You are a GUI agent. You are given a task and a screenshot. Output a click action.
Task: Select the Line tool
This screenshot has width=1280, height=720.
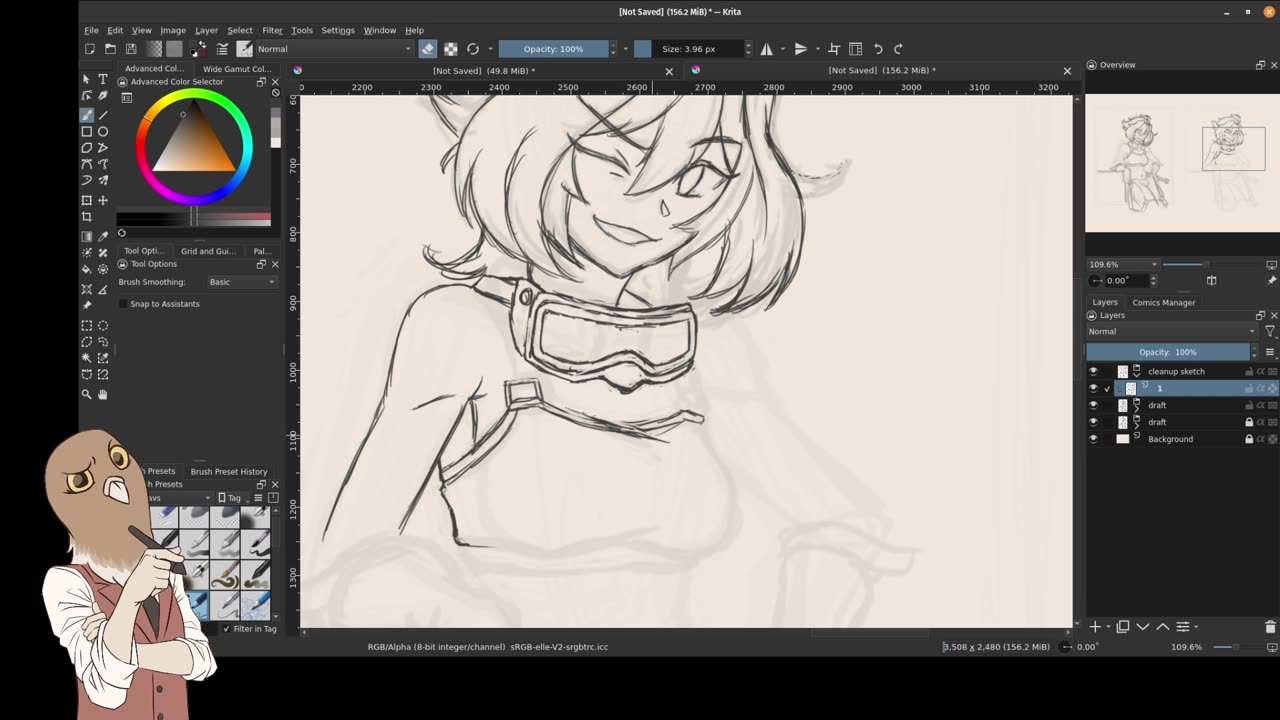(x=103, y=115)
